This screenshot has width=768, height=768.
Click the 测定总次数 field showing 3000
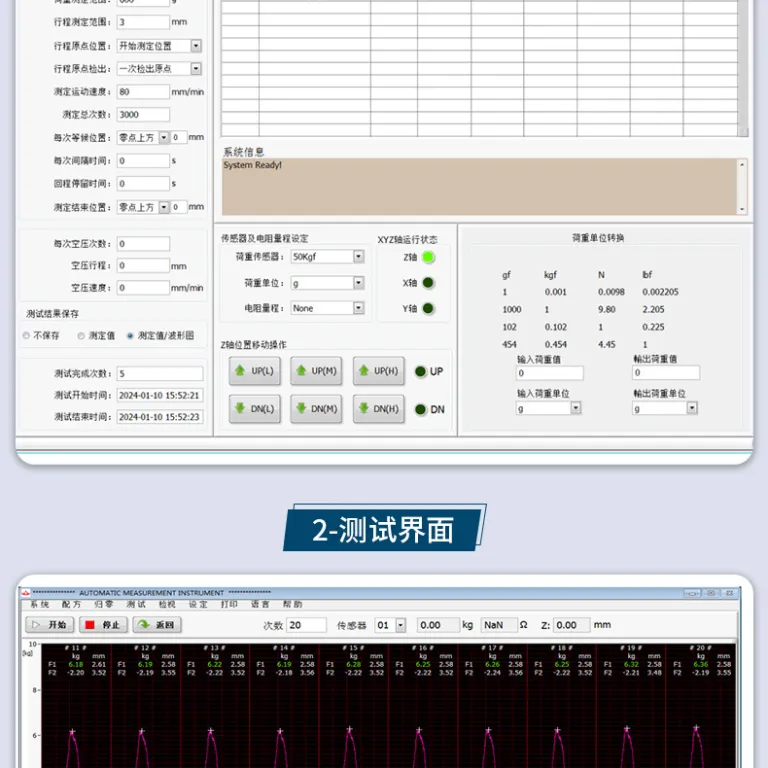[x=143, y=115]
